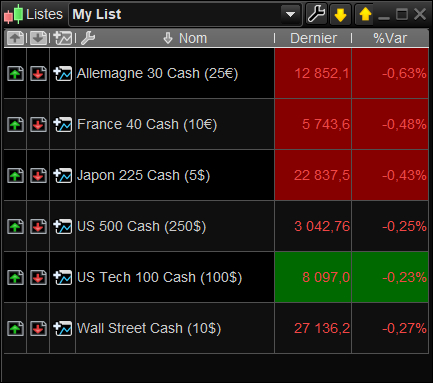
Task: Buy France 40 Cash with green arrow
Action: click(x=15, y=125)
